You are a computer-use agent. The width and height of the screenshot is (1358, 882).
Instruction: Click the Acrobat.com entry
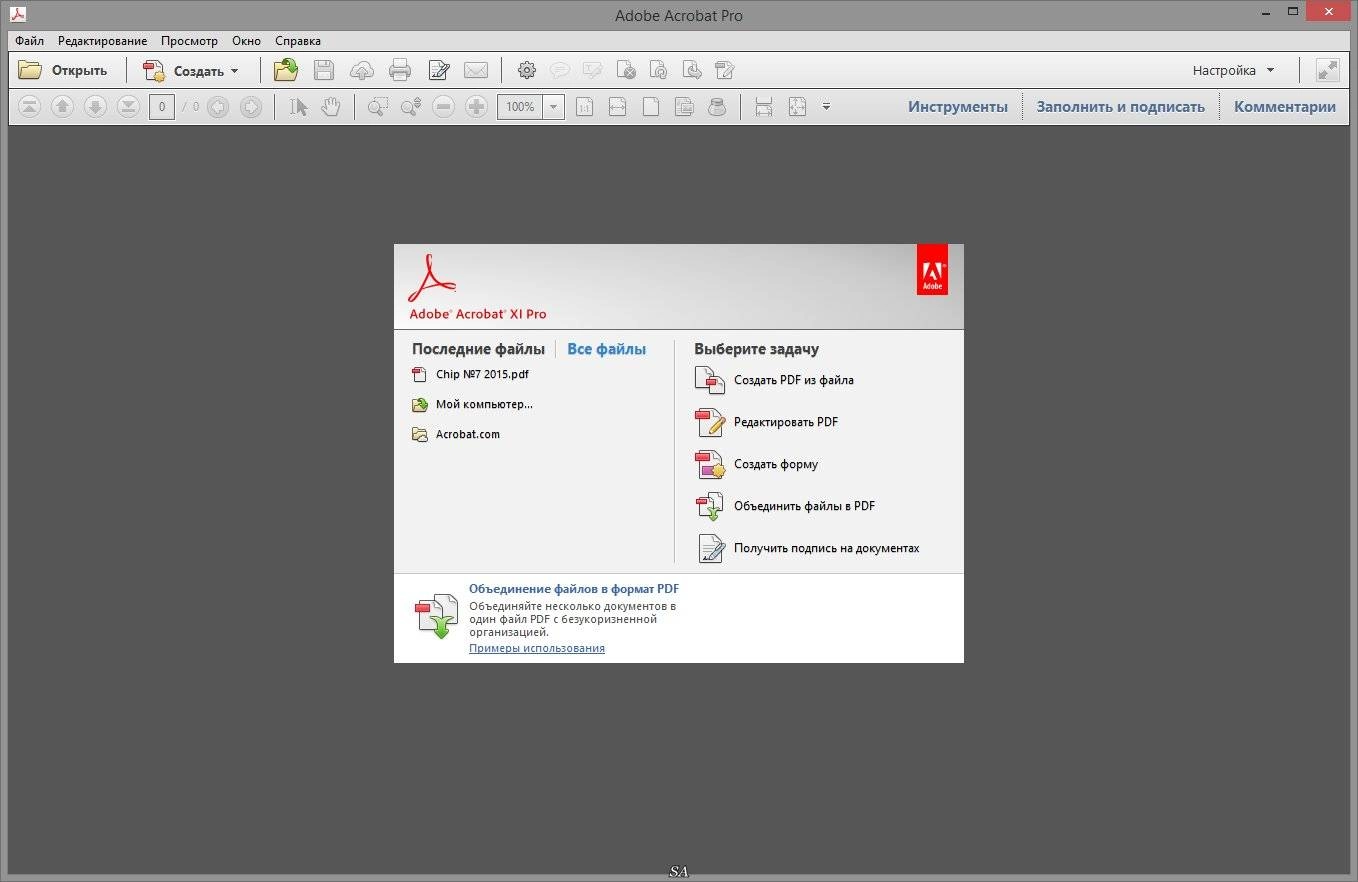456,435
